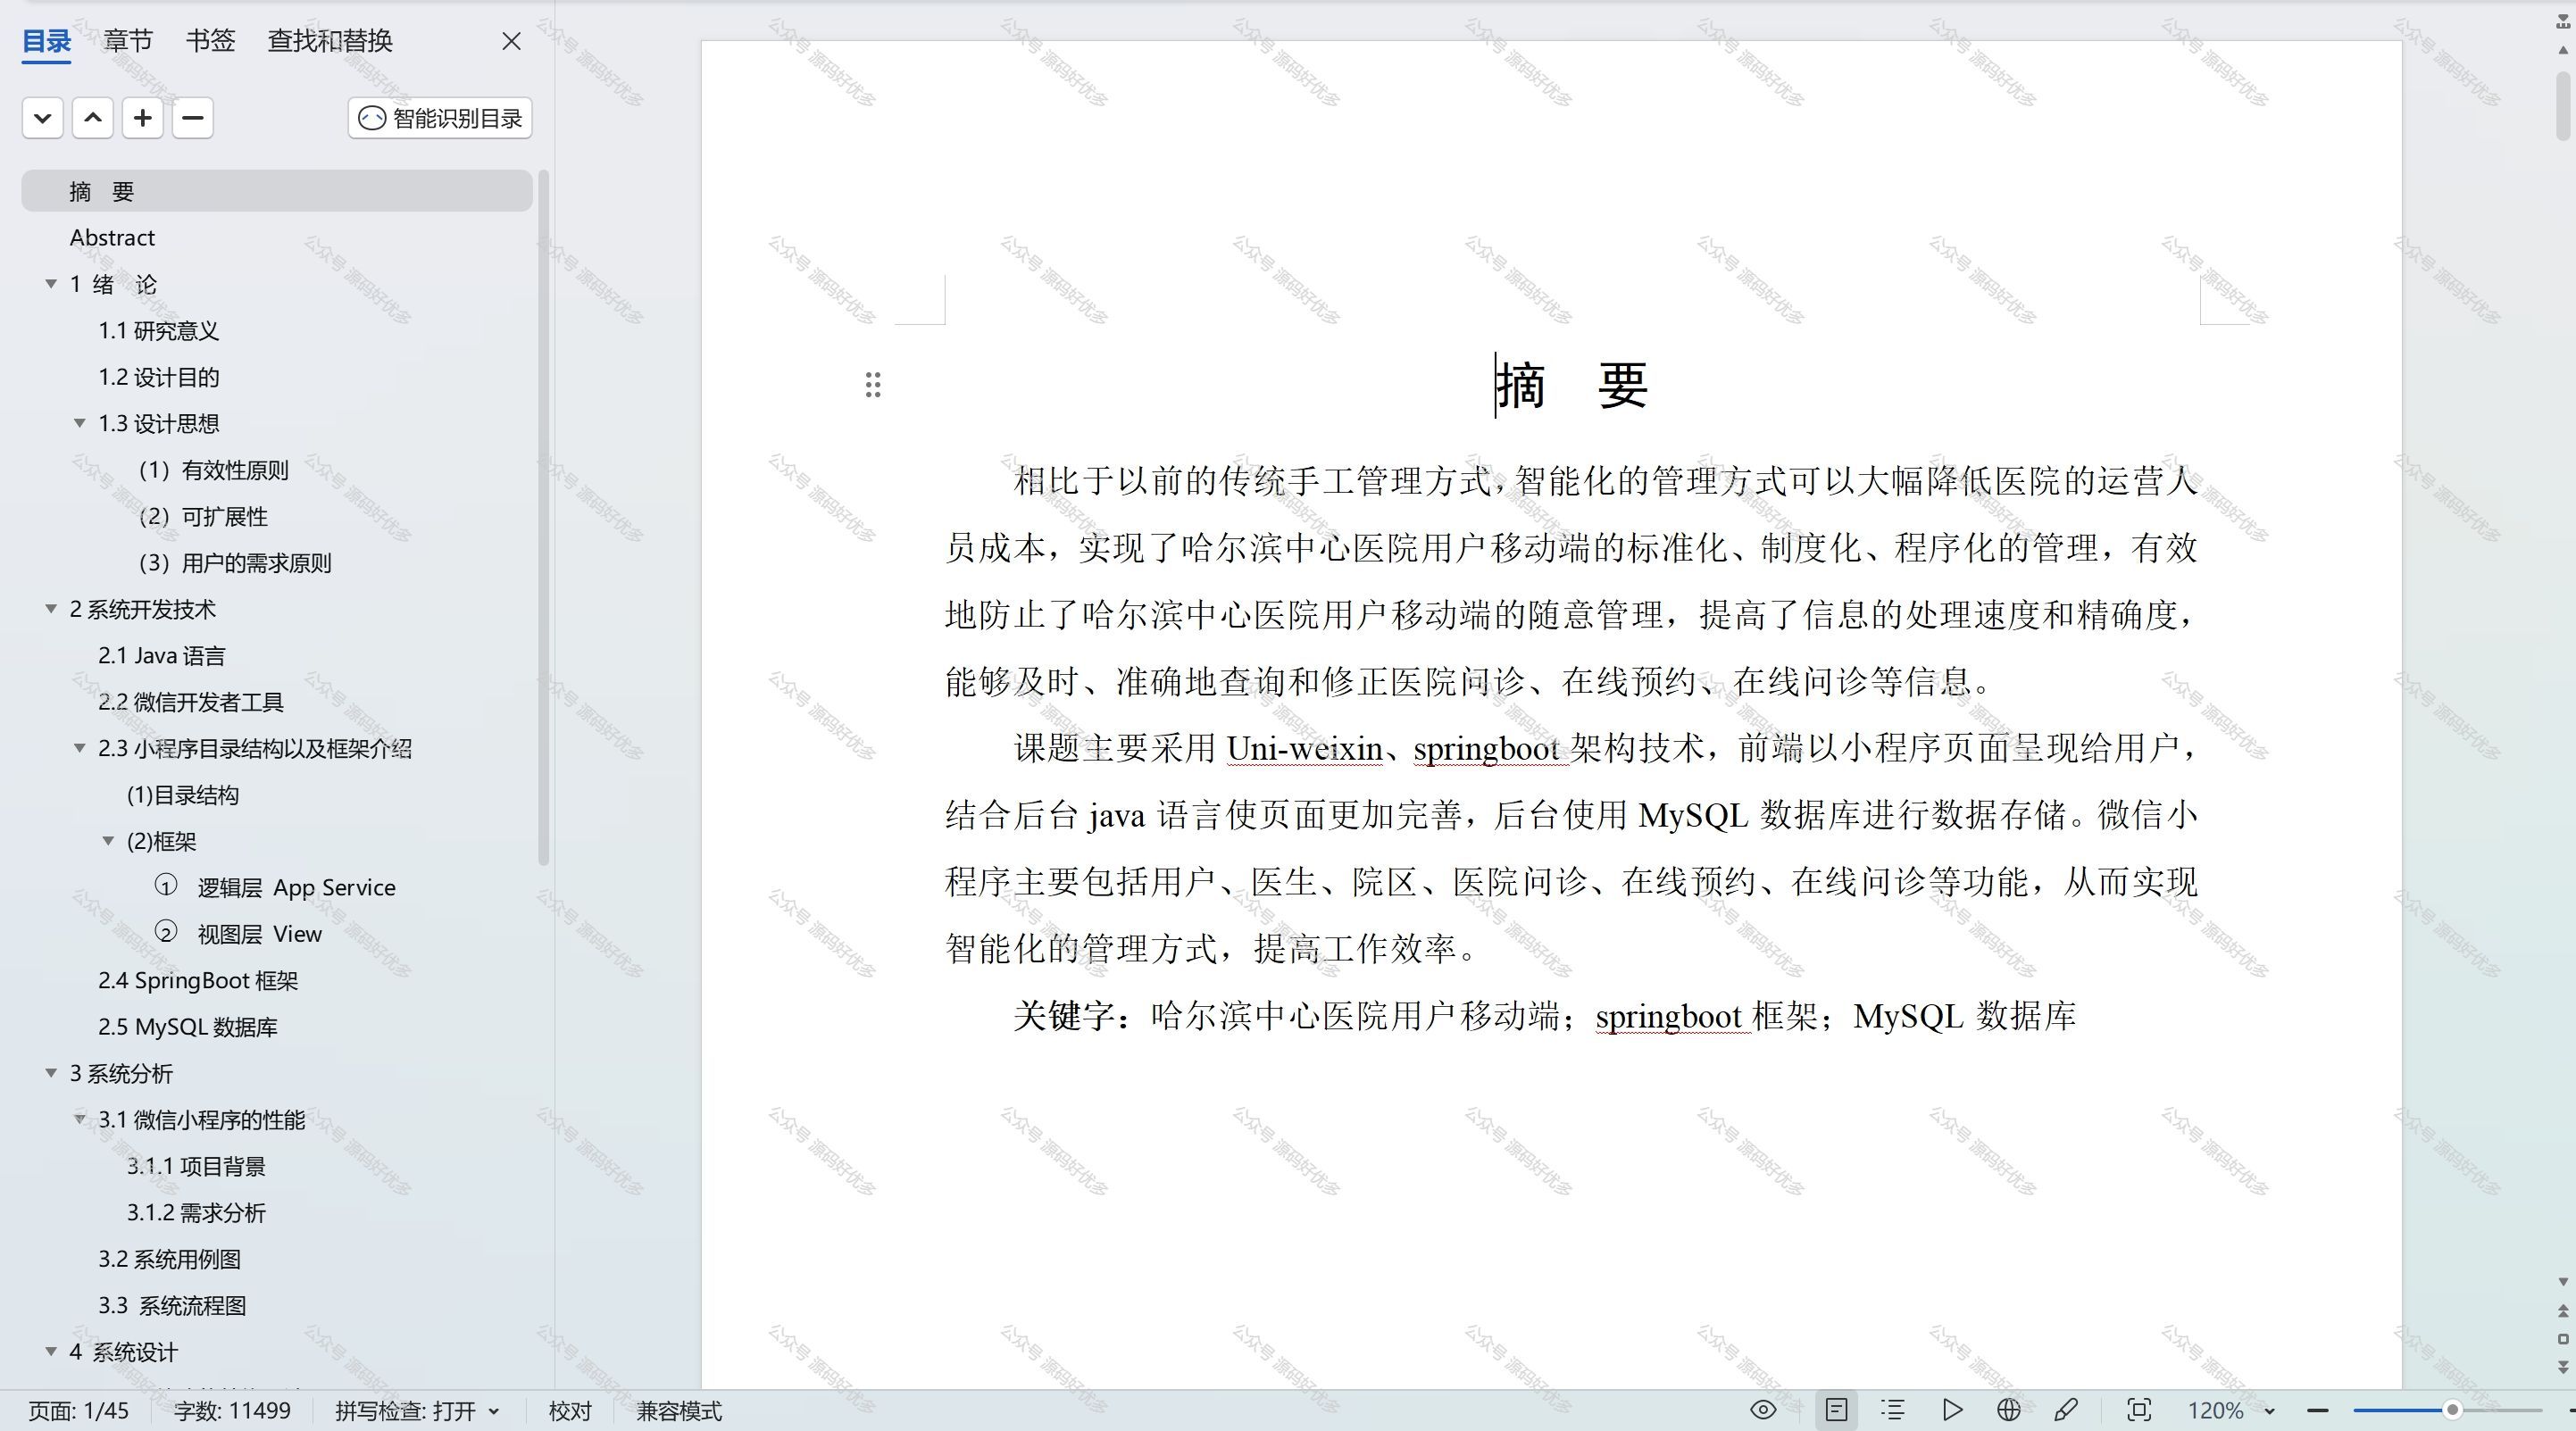Viewport: 2576px width, 1431px height.
Task: Go to 1.2 设计目的 heading
Action: [x=158, y=377]
